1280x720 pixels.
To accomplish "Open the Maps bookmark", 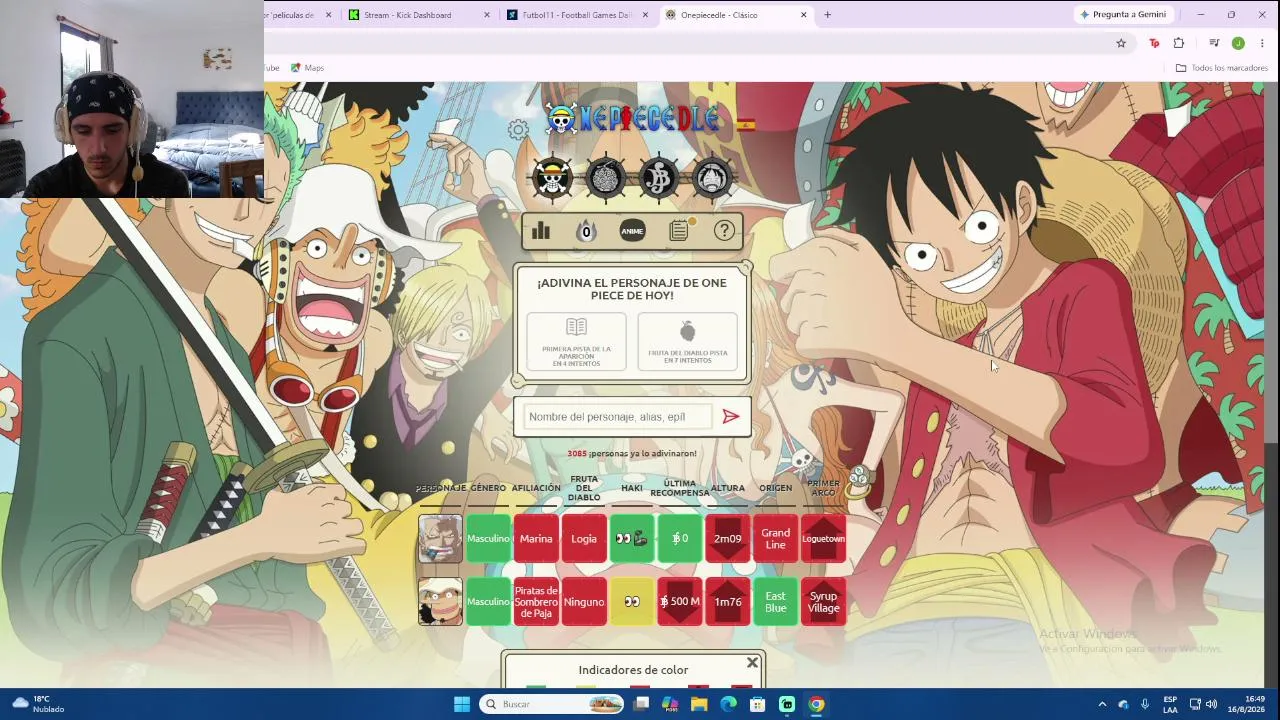I will click(307, 68).
